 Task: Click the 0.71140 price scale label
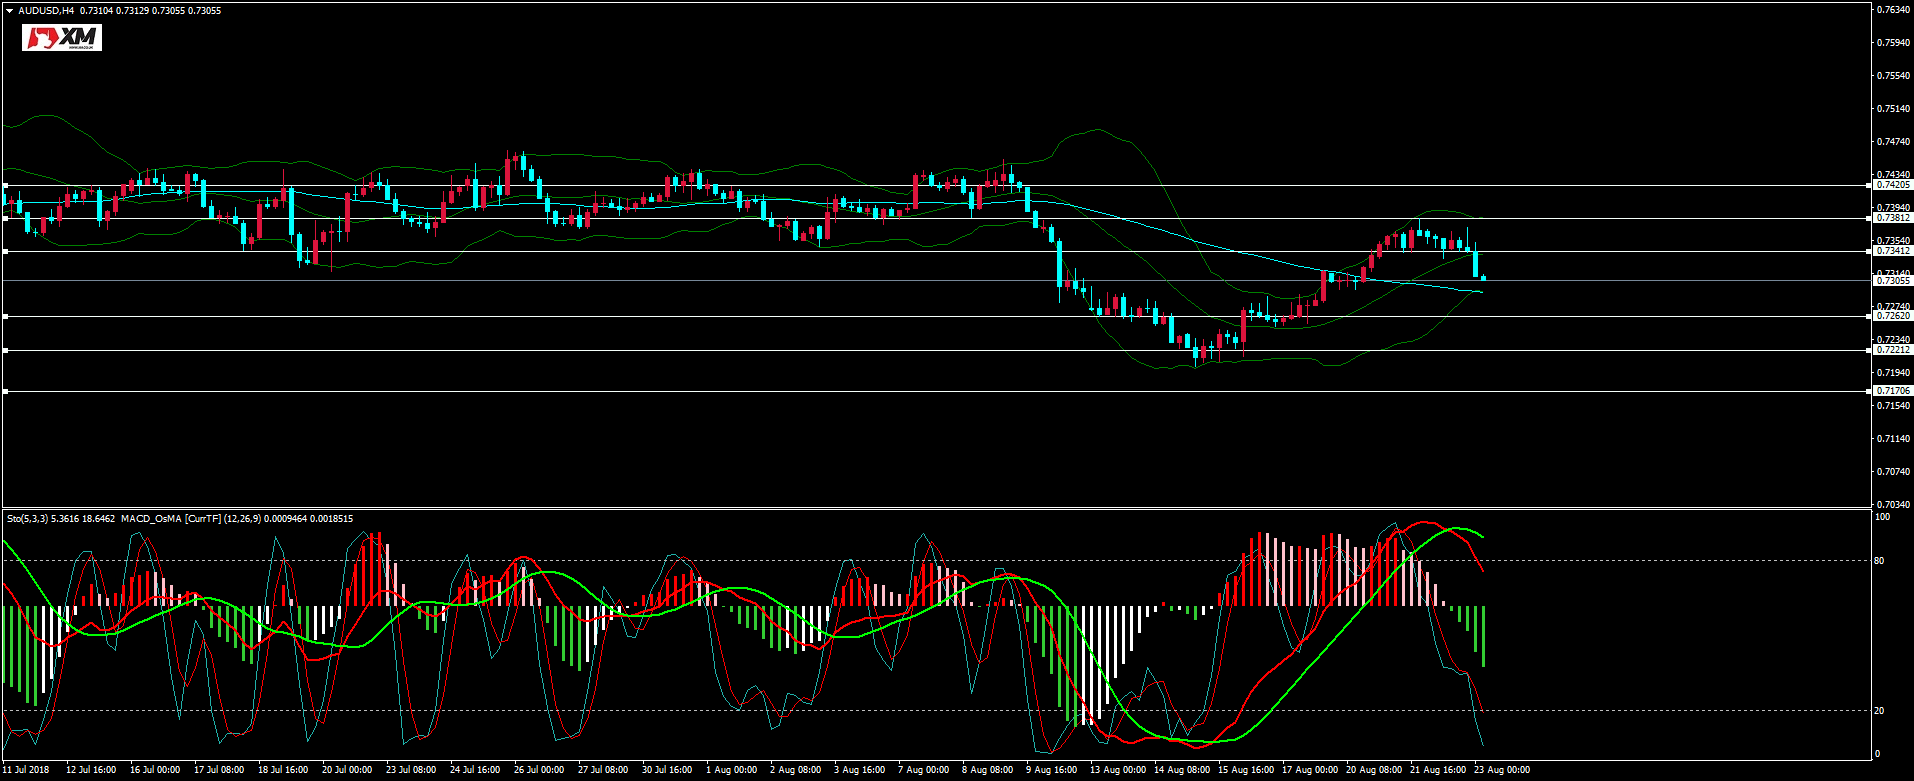point(1895,438)
